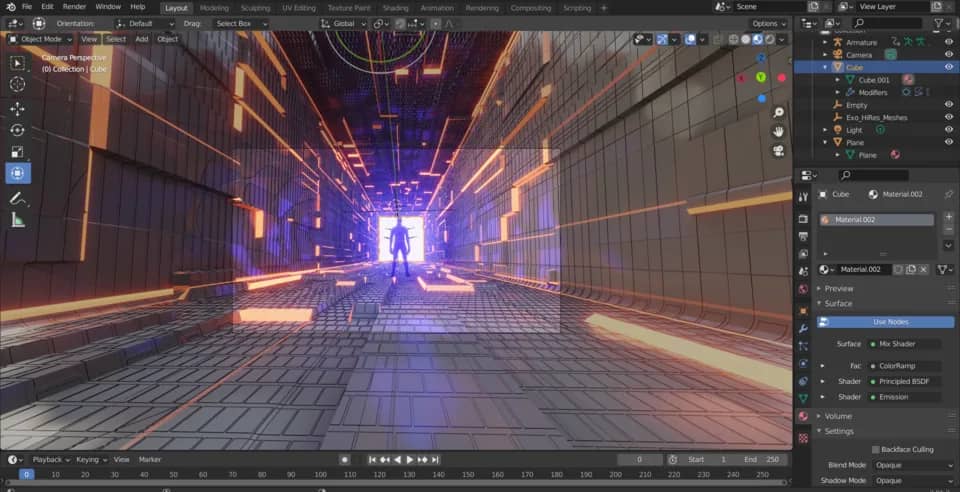Click the Emission shader button
The image size is (960, 492).
(904, 397)
